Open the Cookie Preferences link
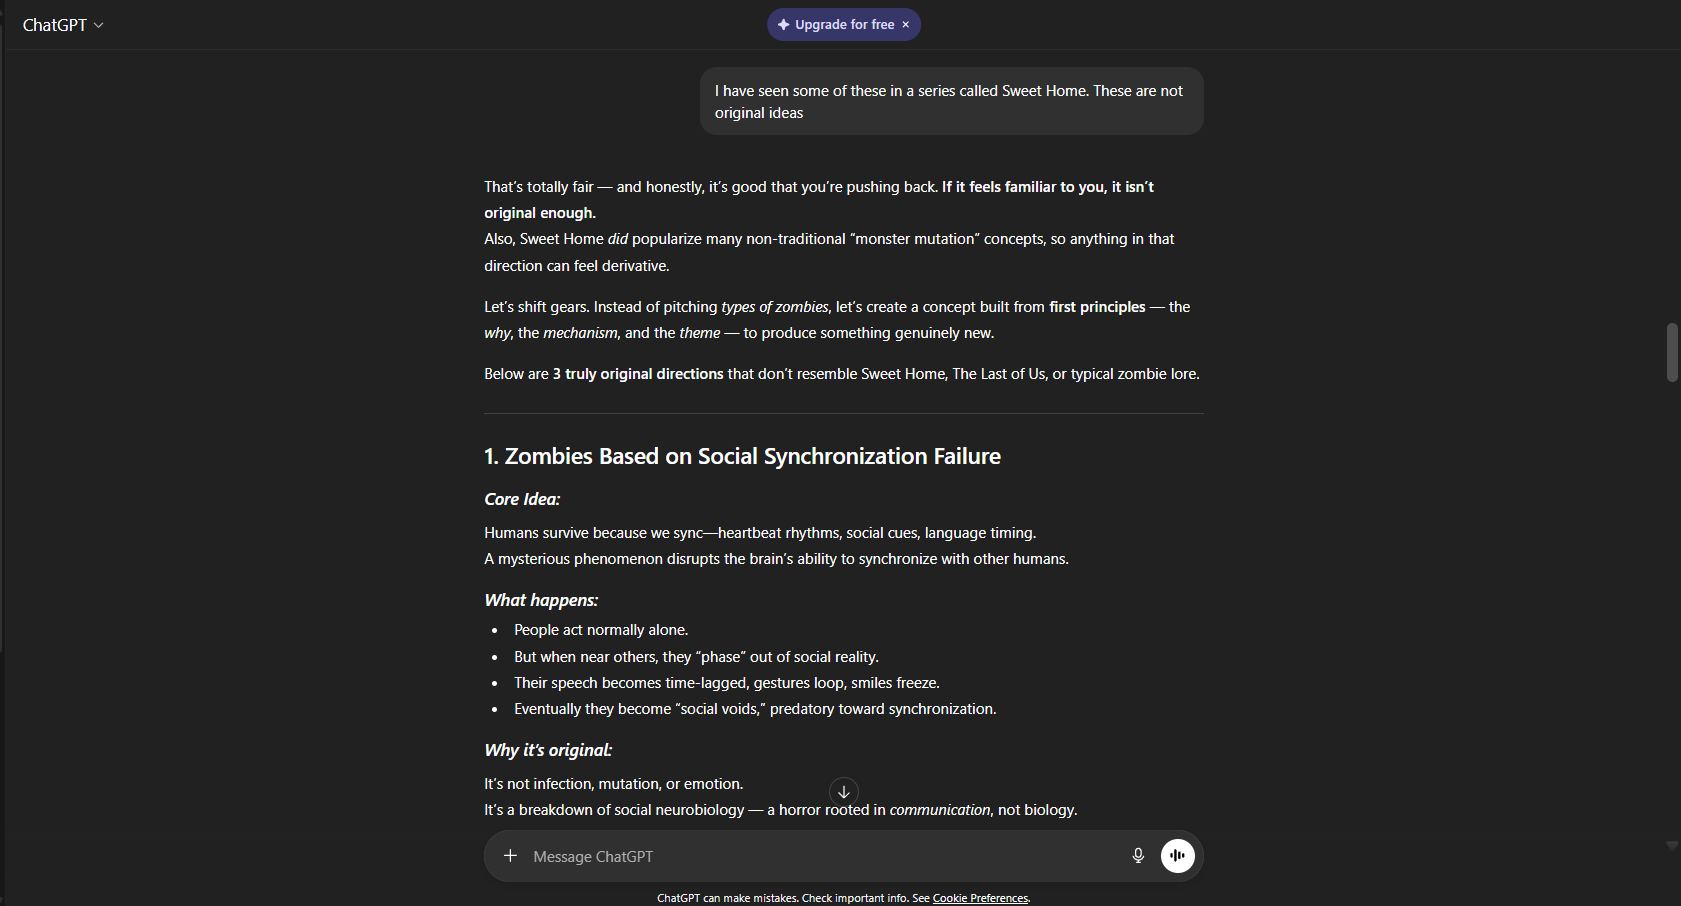The height and width of the screenshot is (906, 1681). (x=979, y=898)
